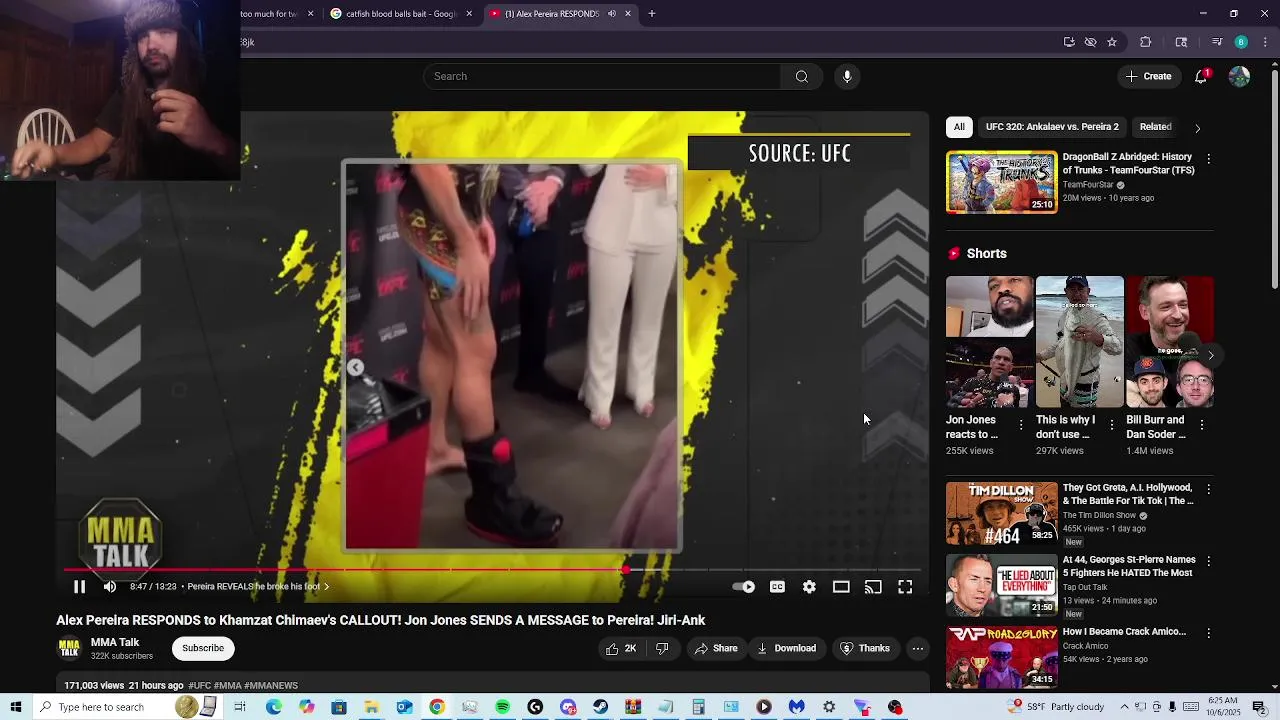Select the 'All' filter chip
The image size is (1280, 720).
pyautogui.click(x=959, y=127)
